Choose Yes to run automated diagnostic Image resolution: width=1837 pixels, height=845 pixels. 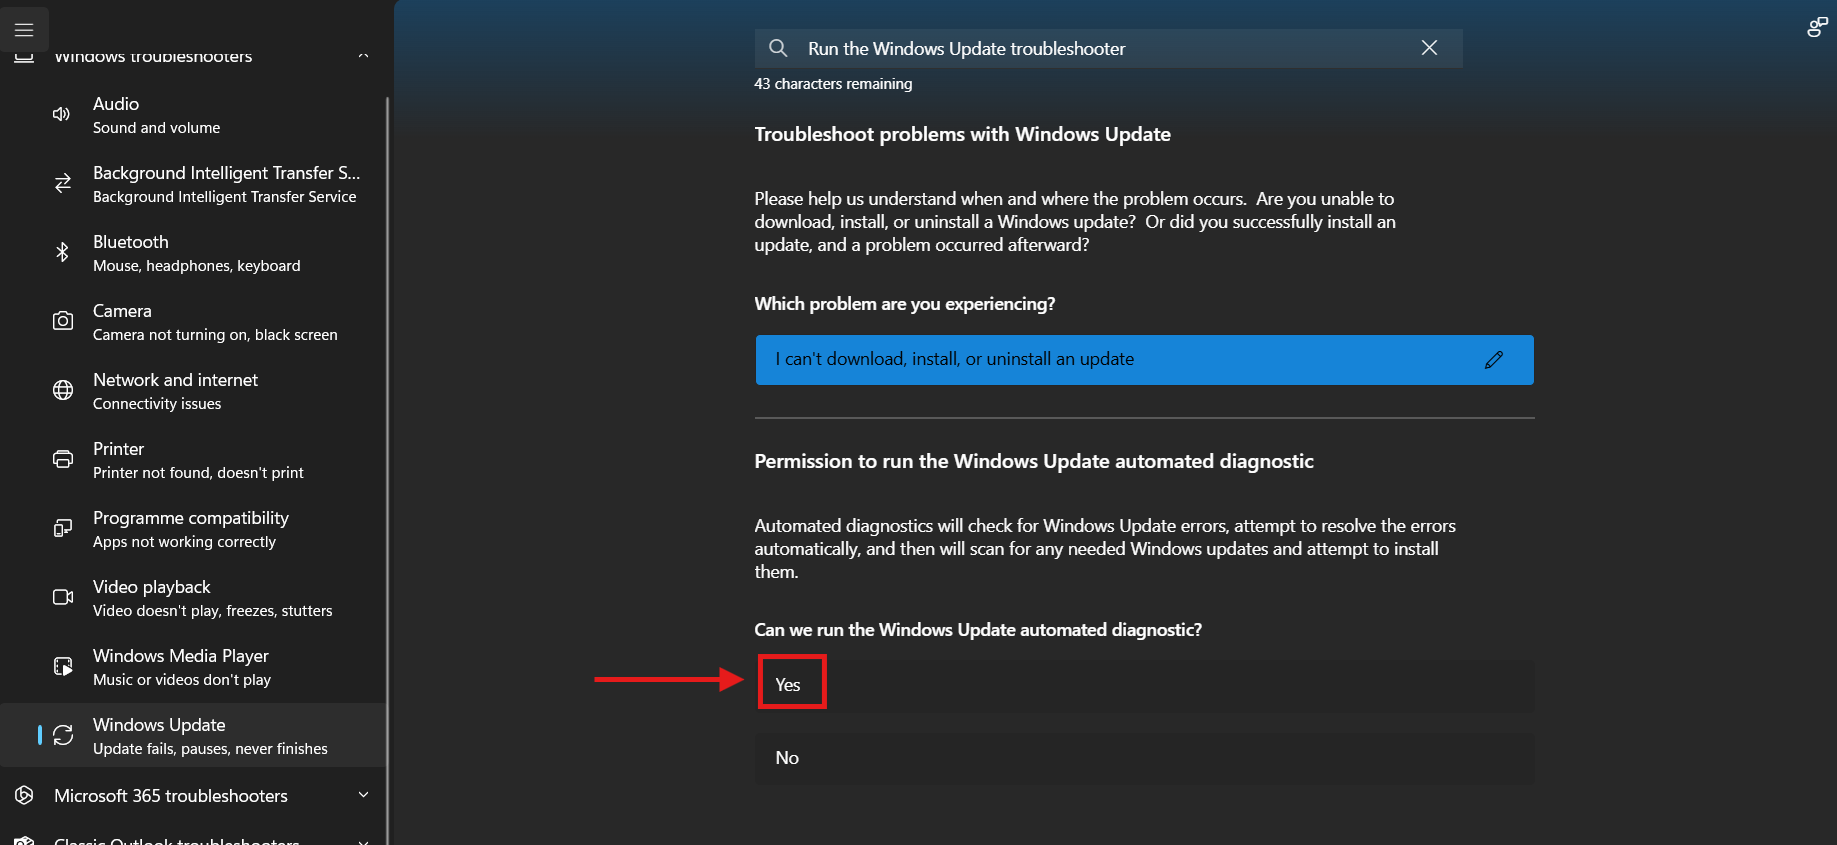1144,685
